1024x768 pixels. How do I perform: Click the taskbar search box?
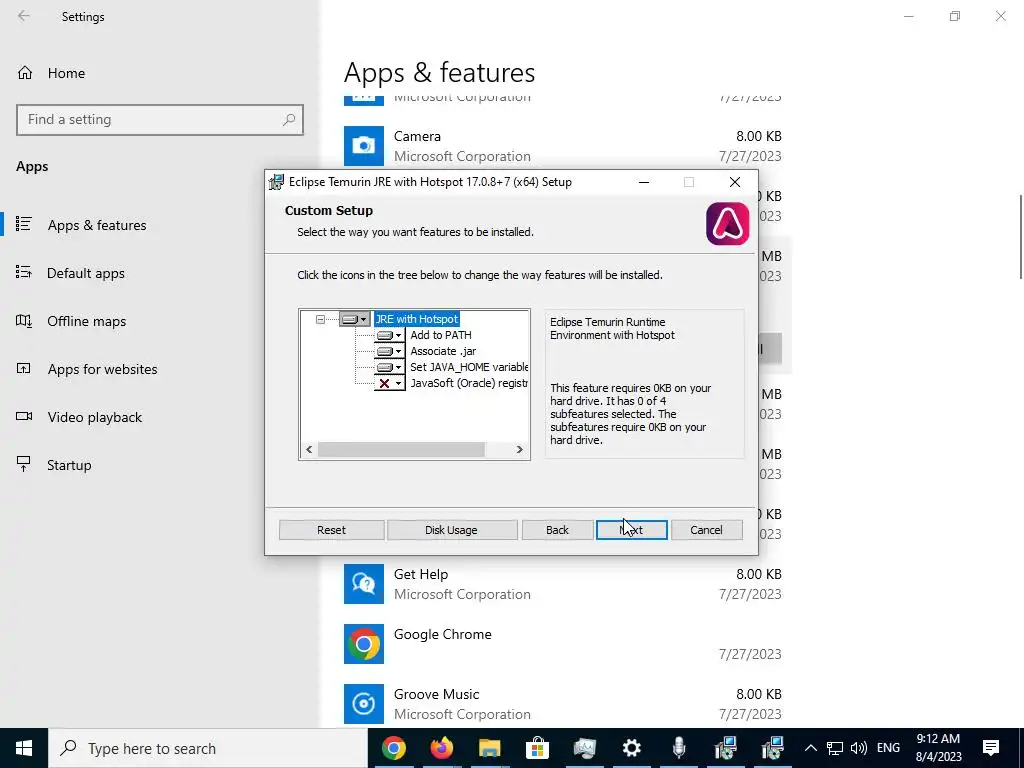[x=208, y=748]
